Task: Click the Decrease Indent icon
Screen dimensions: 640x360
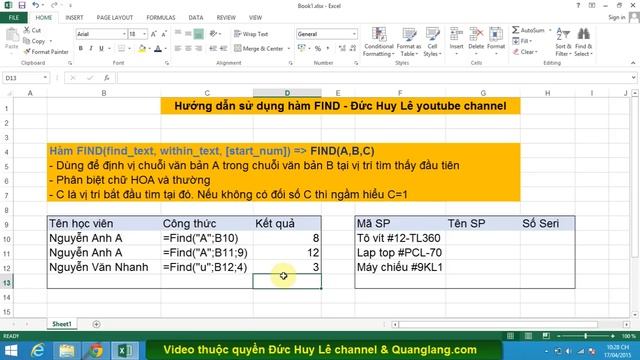Action: click(213, 48)
